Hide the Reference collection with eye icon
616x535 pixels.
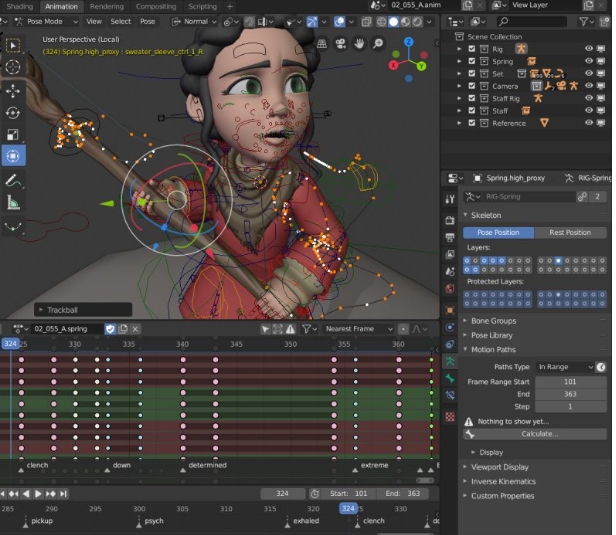pyautogui.click(x=588, y=123)
